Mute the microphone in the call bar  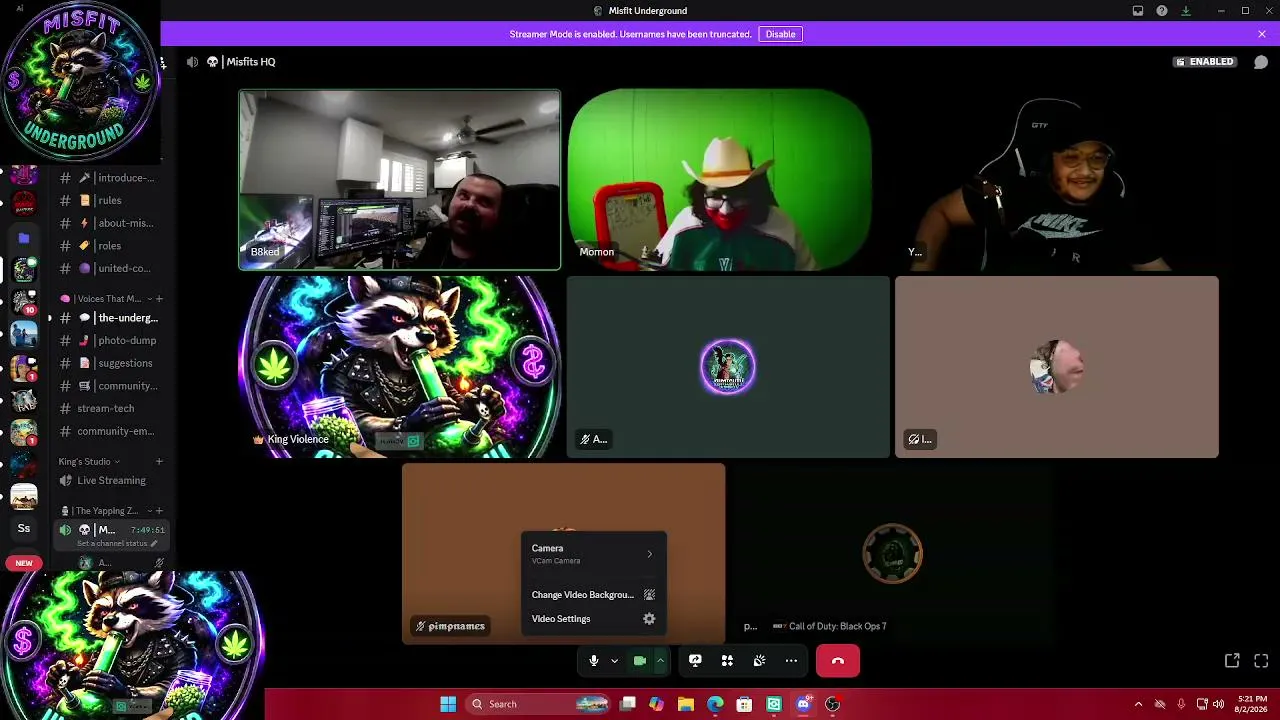click(593, 661)
